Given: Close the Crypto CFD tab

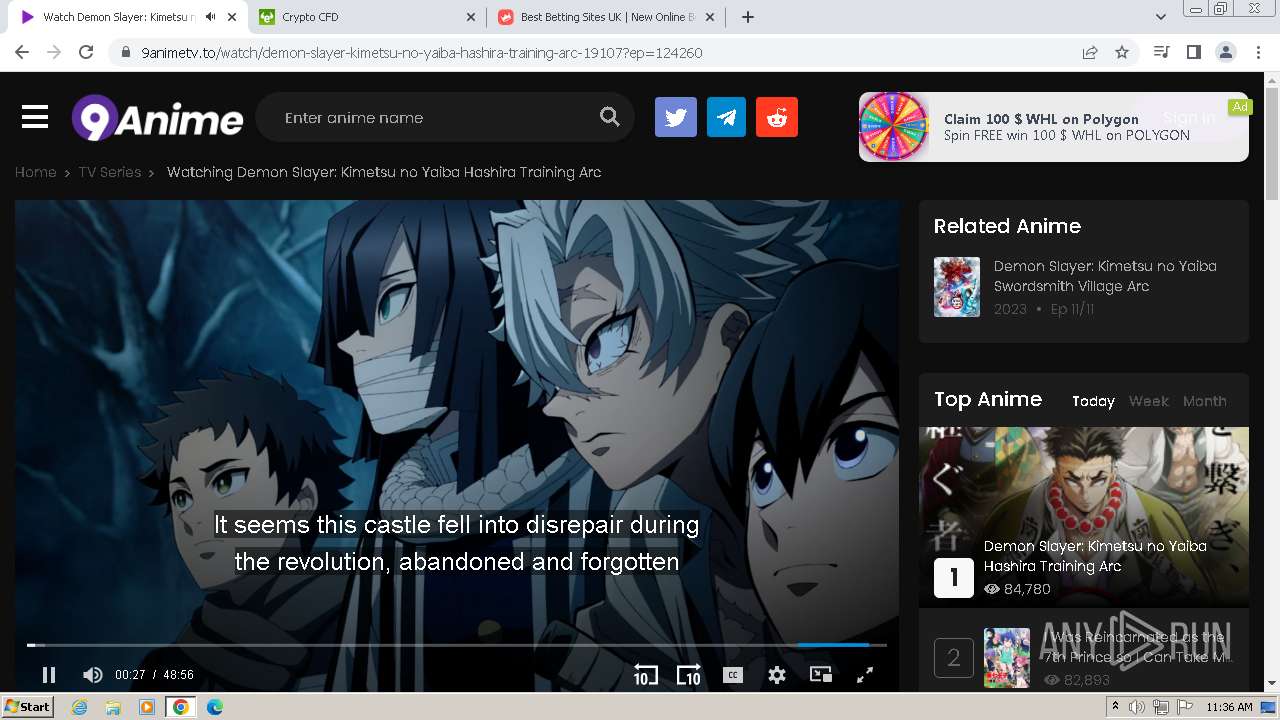Looking at the screenshot, I should pyautogui.click(x=471, y=17).
